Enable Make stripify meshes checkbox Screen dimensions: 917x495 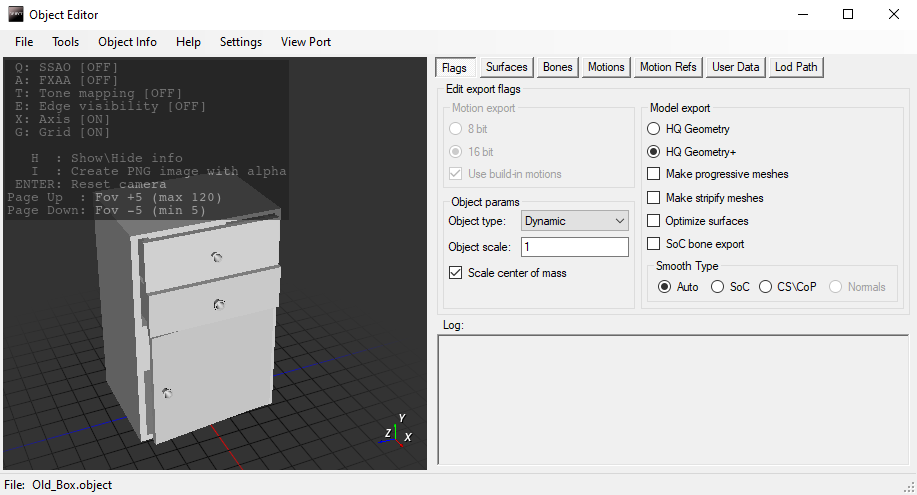point(705,198)
